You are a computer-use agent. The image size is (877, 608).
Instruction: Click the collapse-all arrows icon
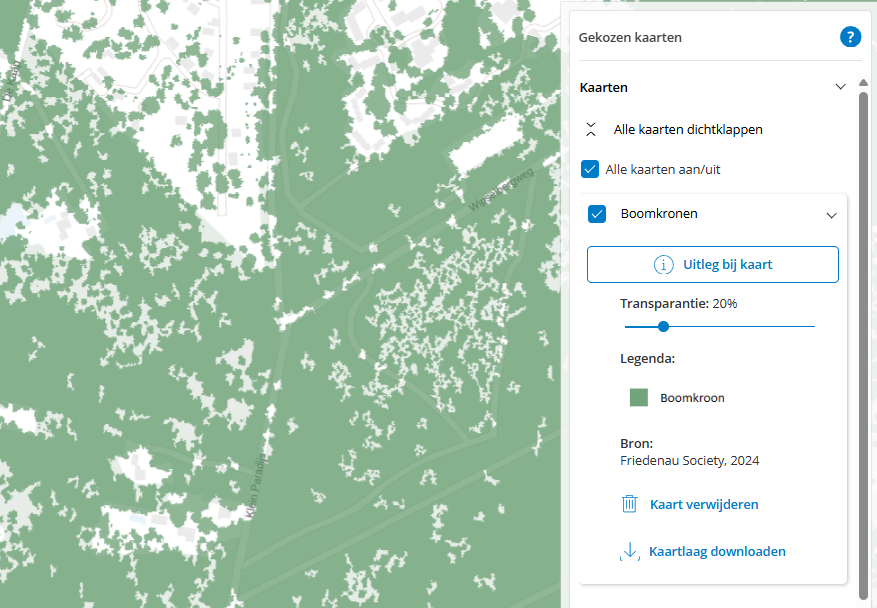pos(591,129)
